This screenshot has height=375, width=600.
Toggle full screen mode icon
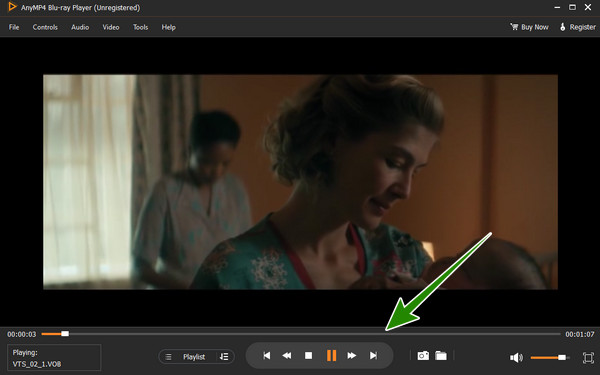point(588,358)
